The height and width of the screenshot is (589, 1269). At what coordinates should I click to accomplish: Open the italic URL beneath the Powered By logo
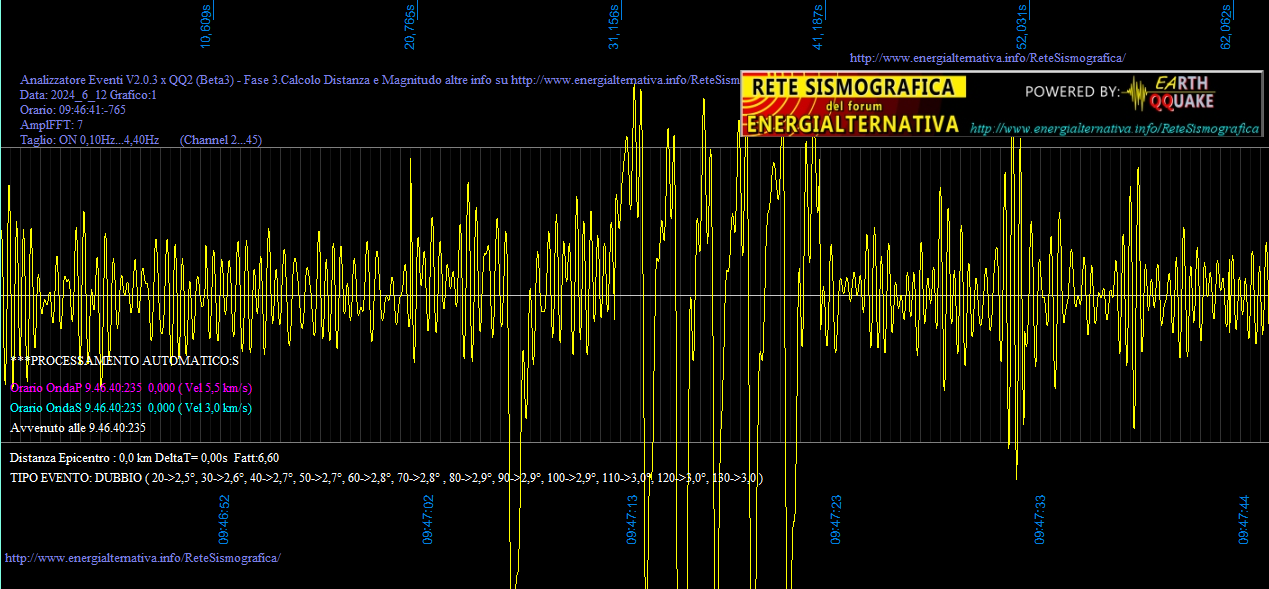pyautogui.click(x=1114, y=129)
